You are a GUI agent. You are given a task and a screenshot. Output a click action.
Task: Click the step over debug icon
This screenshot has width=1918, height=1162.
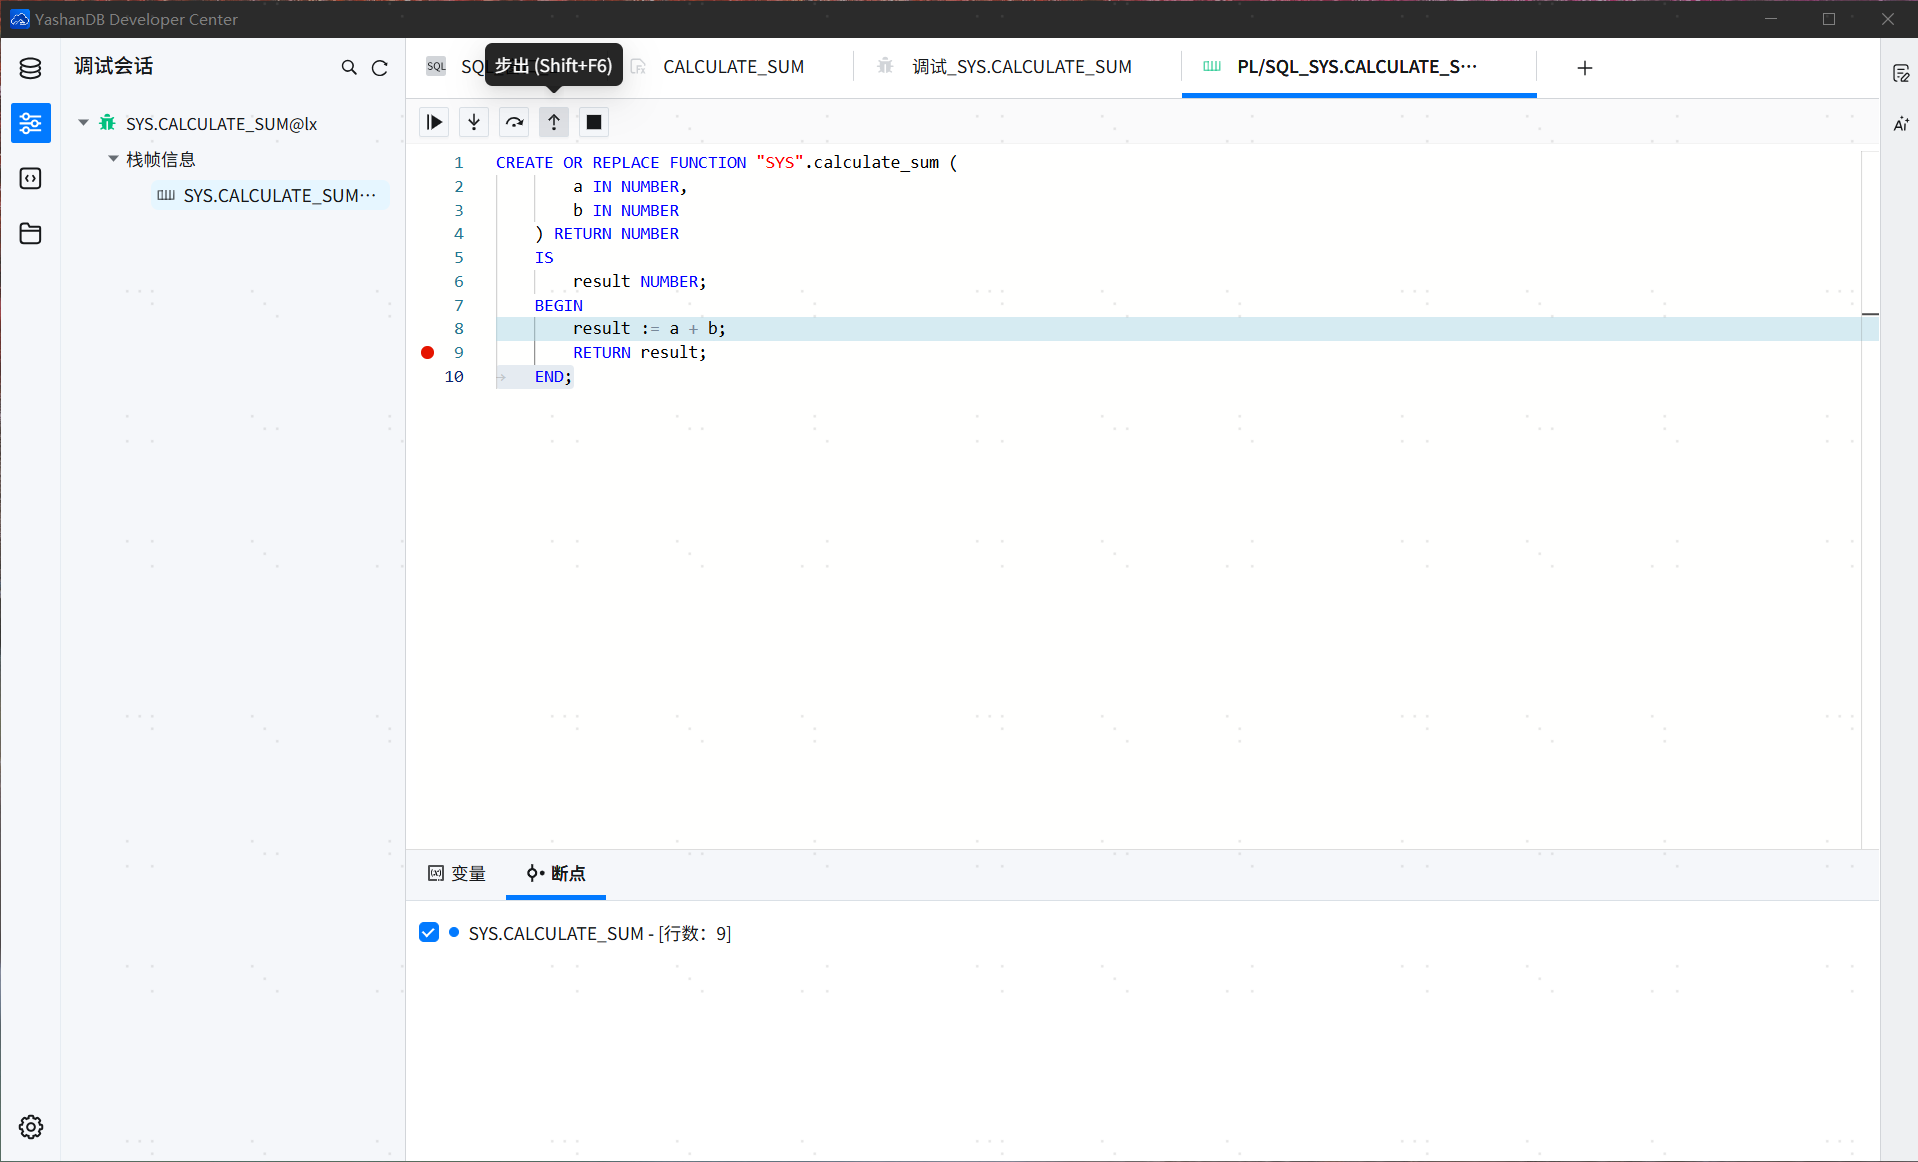(514, 122)
